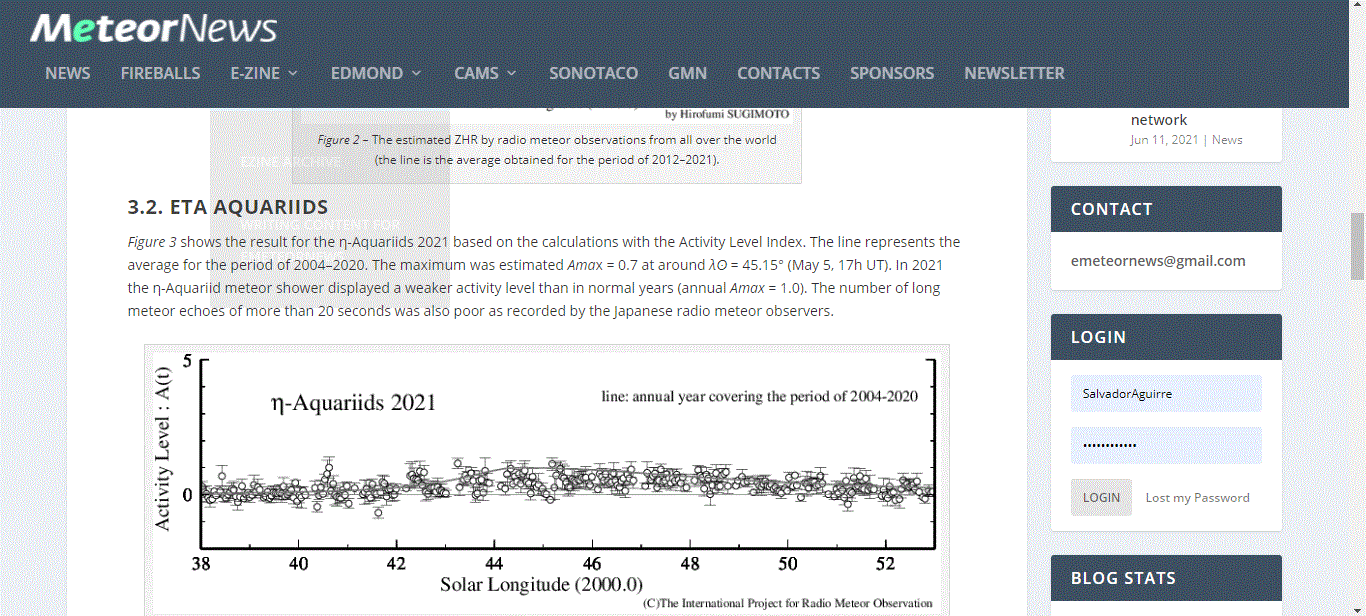
Task: Focus the password input field
Action: 1166,445
